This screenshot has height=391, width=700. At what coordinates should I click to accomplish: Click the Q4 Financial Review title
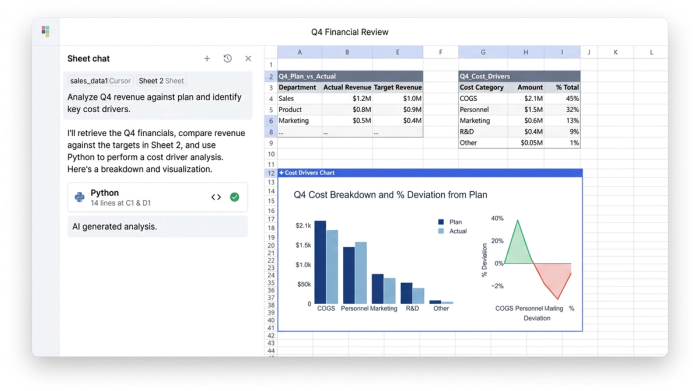pos(350,32)
